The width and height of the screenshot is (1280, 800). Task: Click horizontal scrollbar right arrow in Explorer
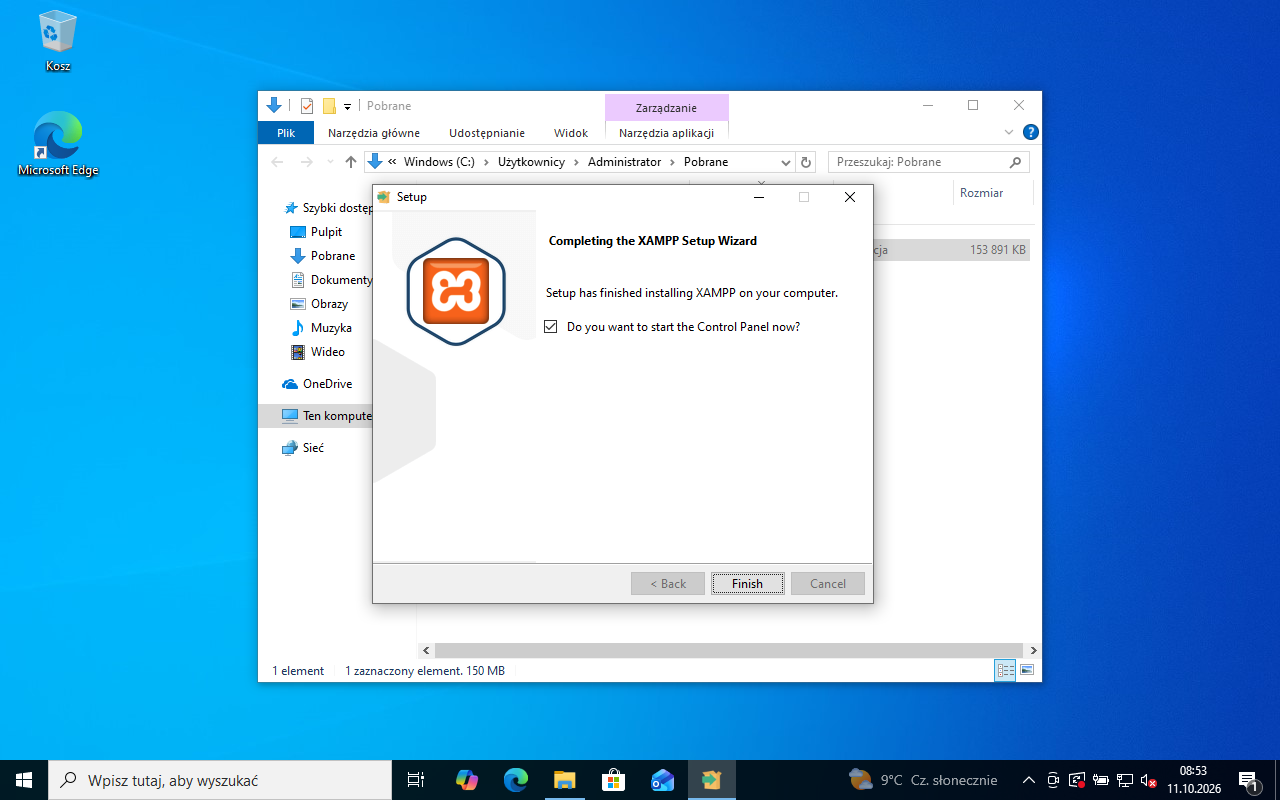tap(1033, 650)
